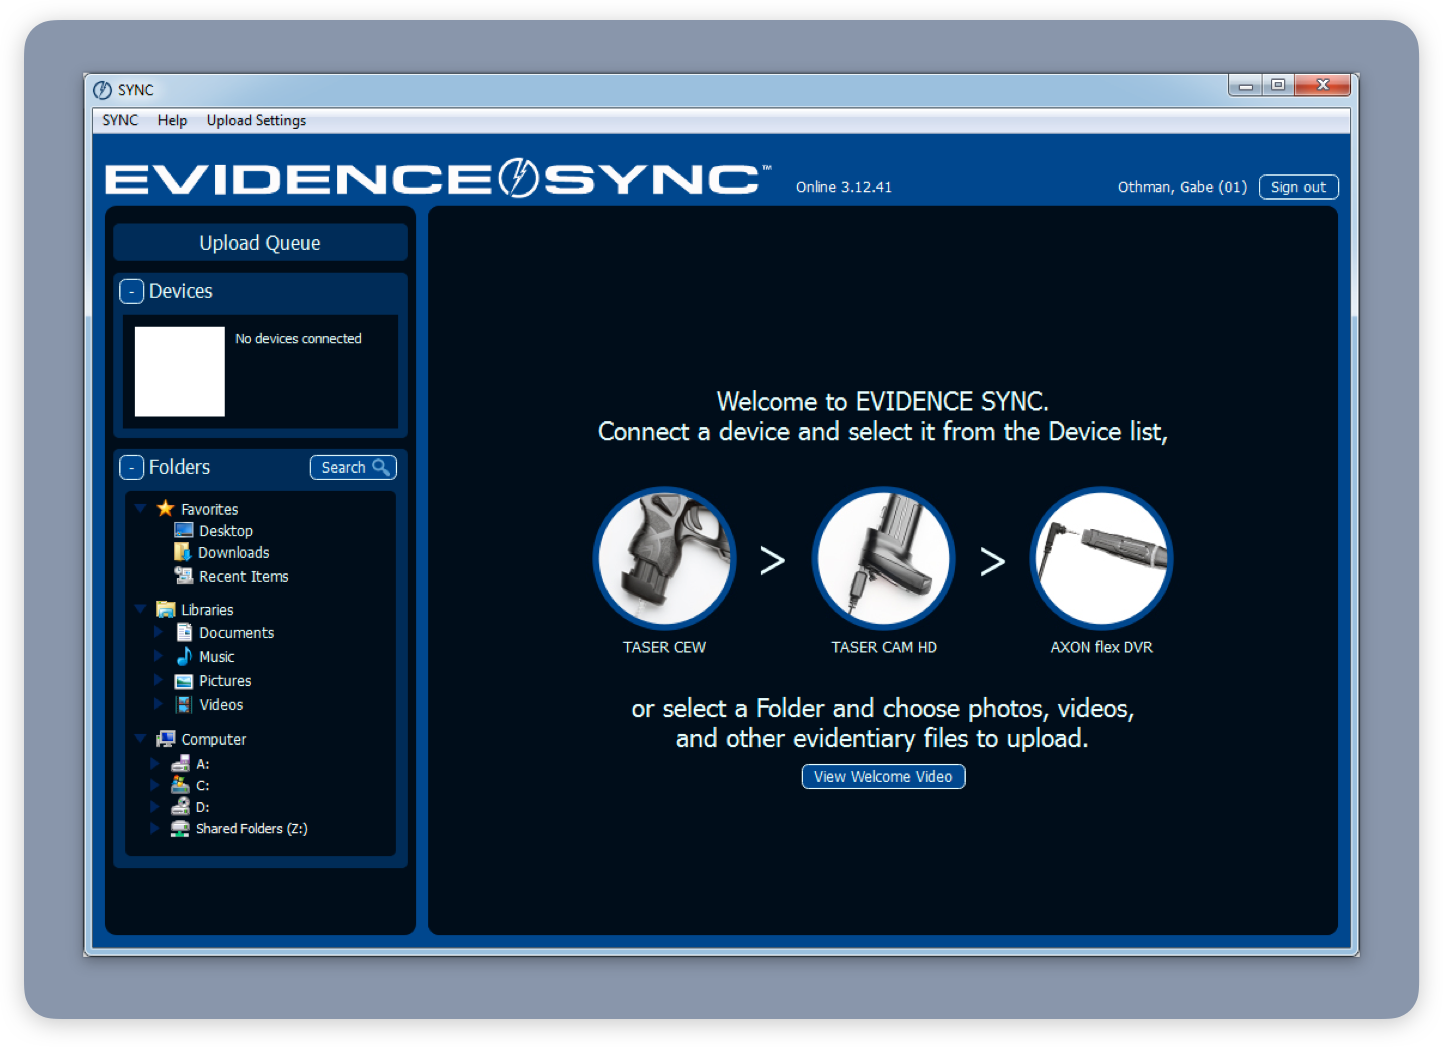
Task: Click the AXON flex DVR device image
Action: point(1101,558)
